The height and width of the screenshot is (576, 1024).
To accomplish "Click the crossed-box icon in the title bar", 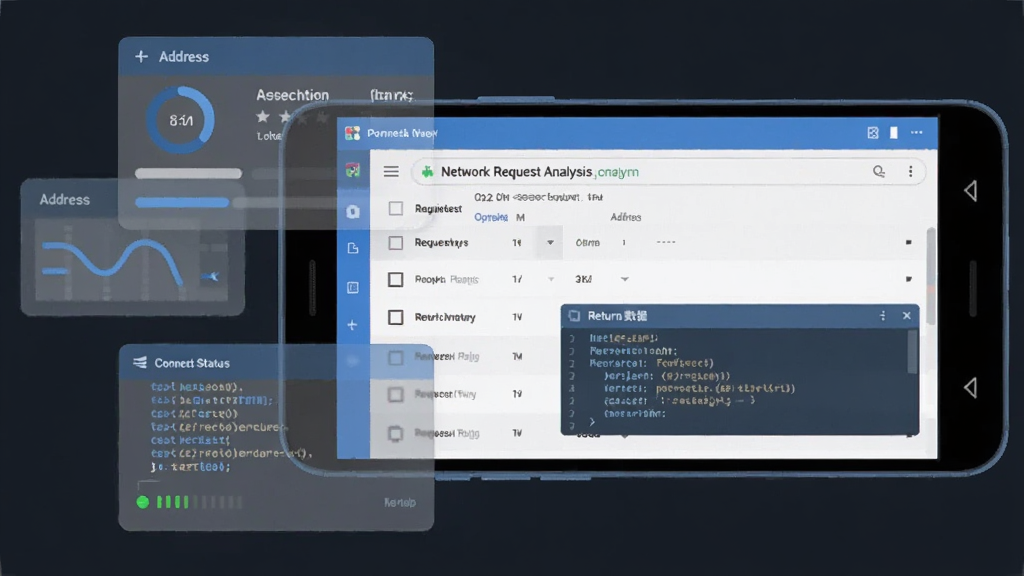I will pos(873,133).
